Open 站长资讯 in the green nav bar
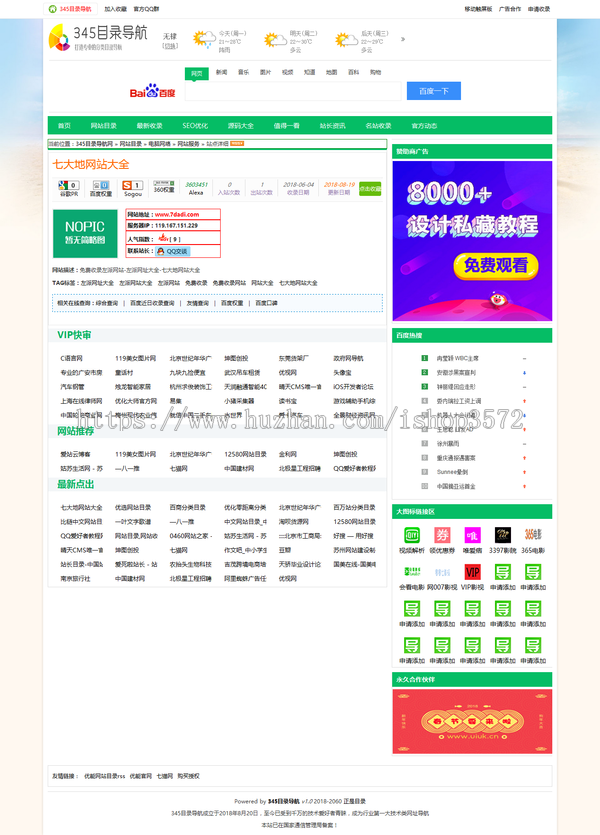Image resolution: width=600 pixels, height=835 pixels. tap(332, 126)
